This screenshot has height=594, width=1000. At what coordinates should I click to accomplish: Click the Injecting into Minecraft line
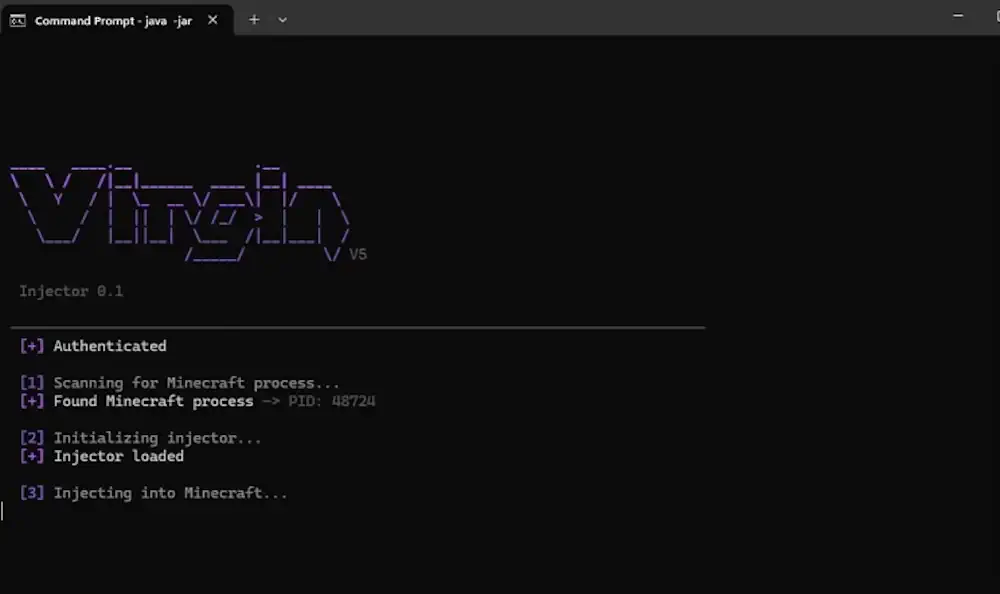tap(170, 493)
